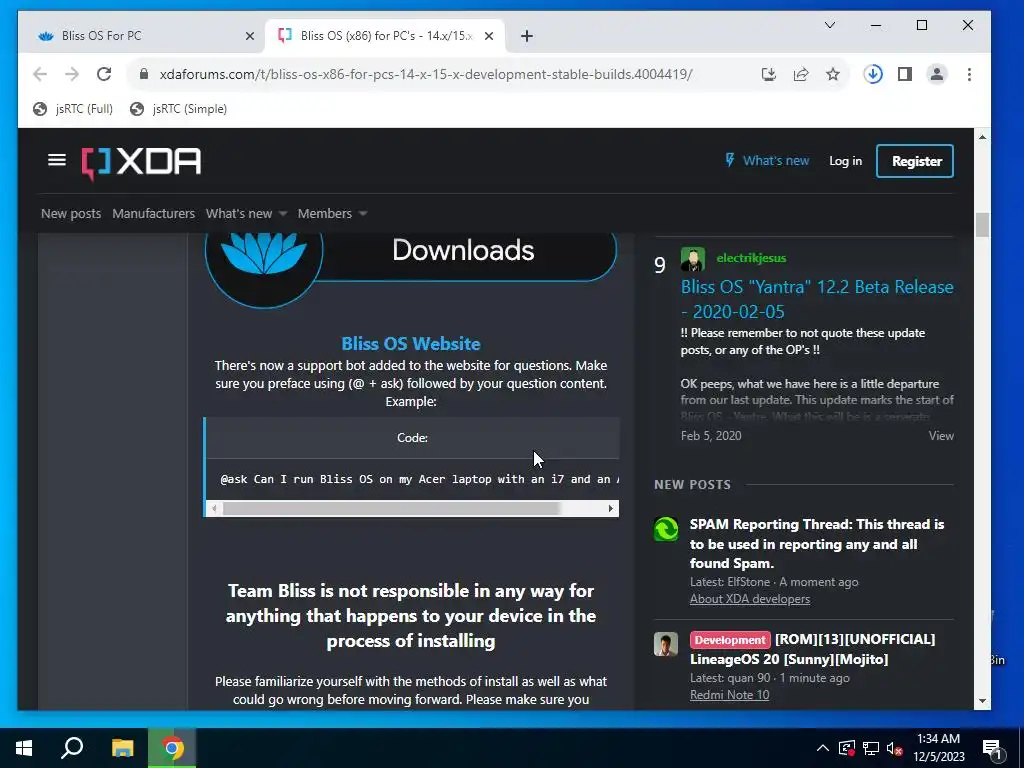Viewport: 1024px width, 768px height.
Task: Click the muted volume tray icon
Action: click(x=894, y=748)
